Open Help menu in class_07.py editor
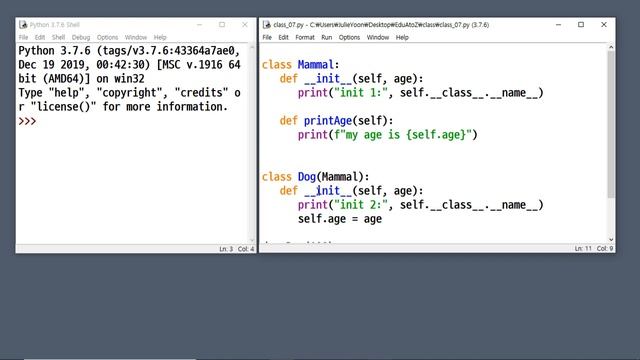 (x=402, y=37)
